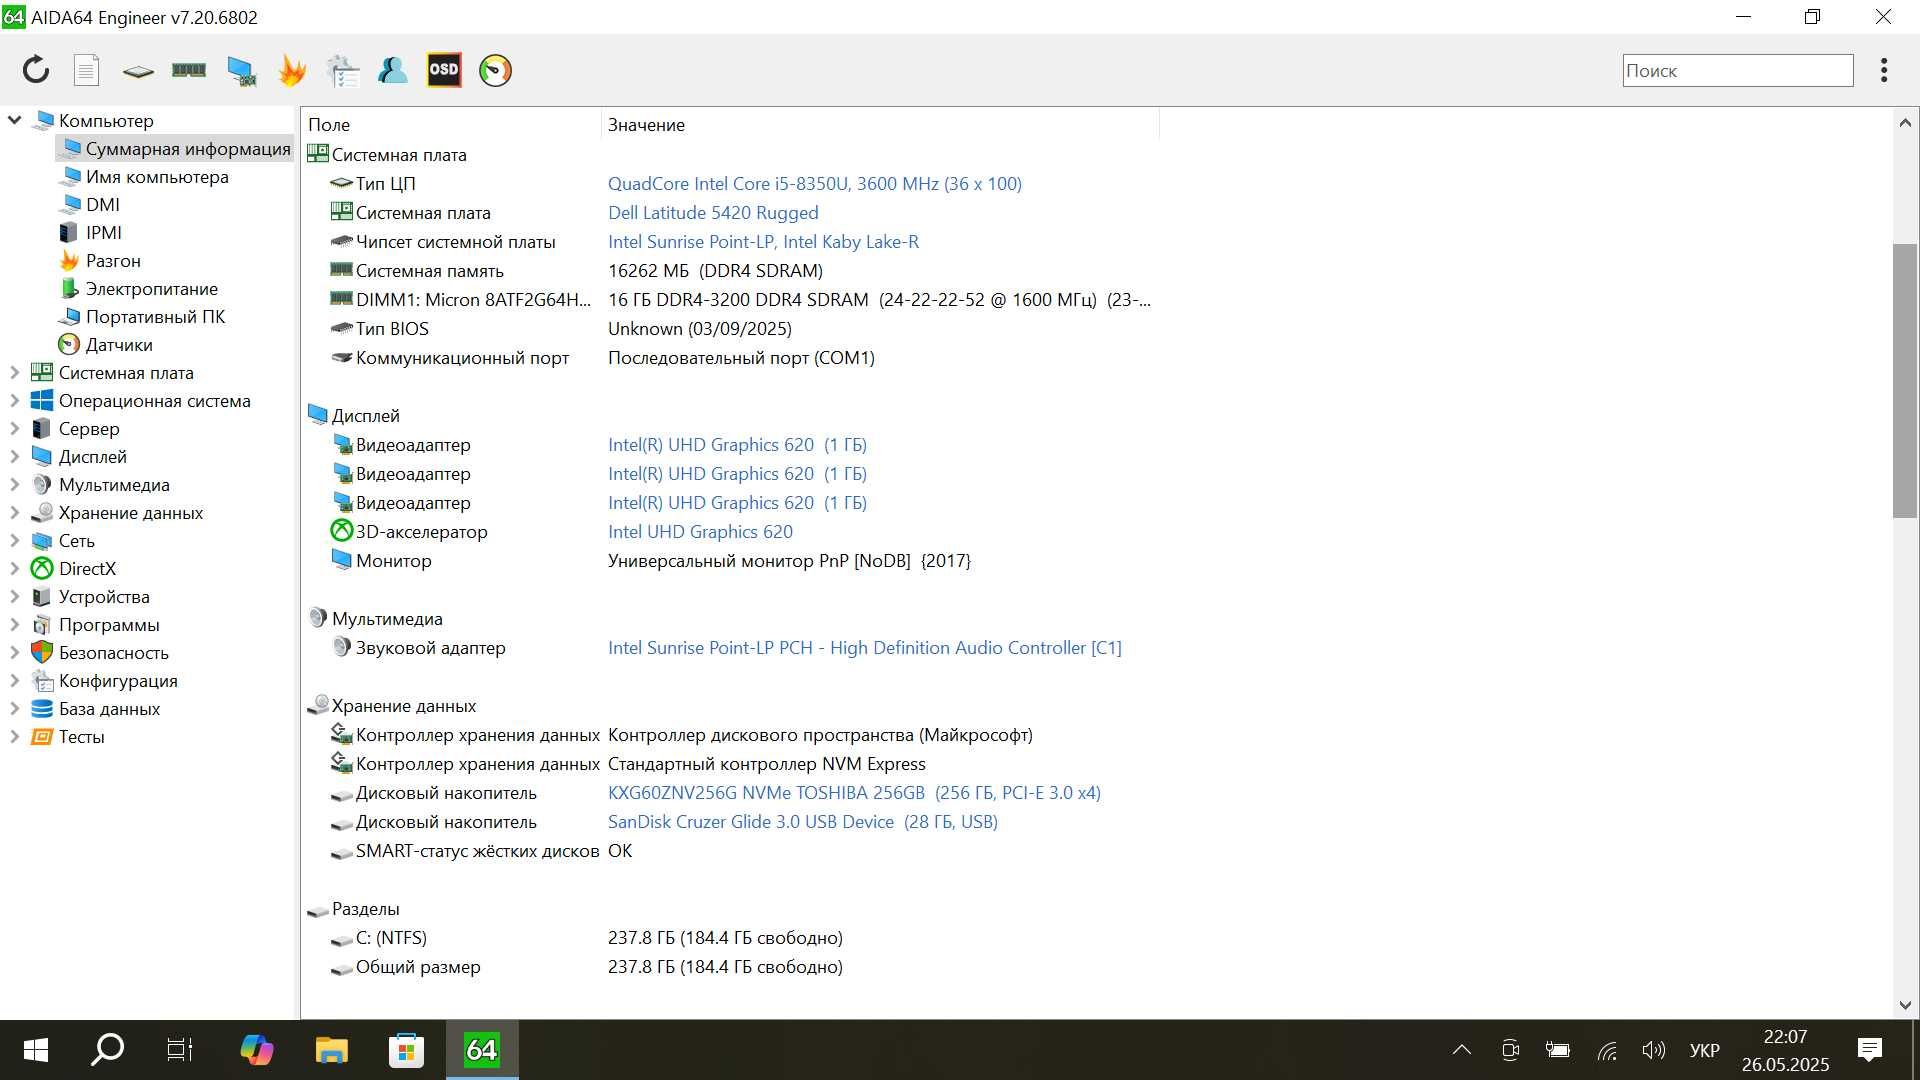Screen dimensions: 1920x1080
Task: Open the preferences toolbar icon
Action: click(x=342, y=70)
